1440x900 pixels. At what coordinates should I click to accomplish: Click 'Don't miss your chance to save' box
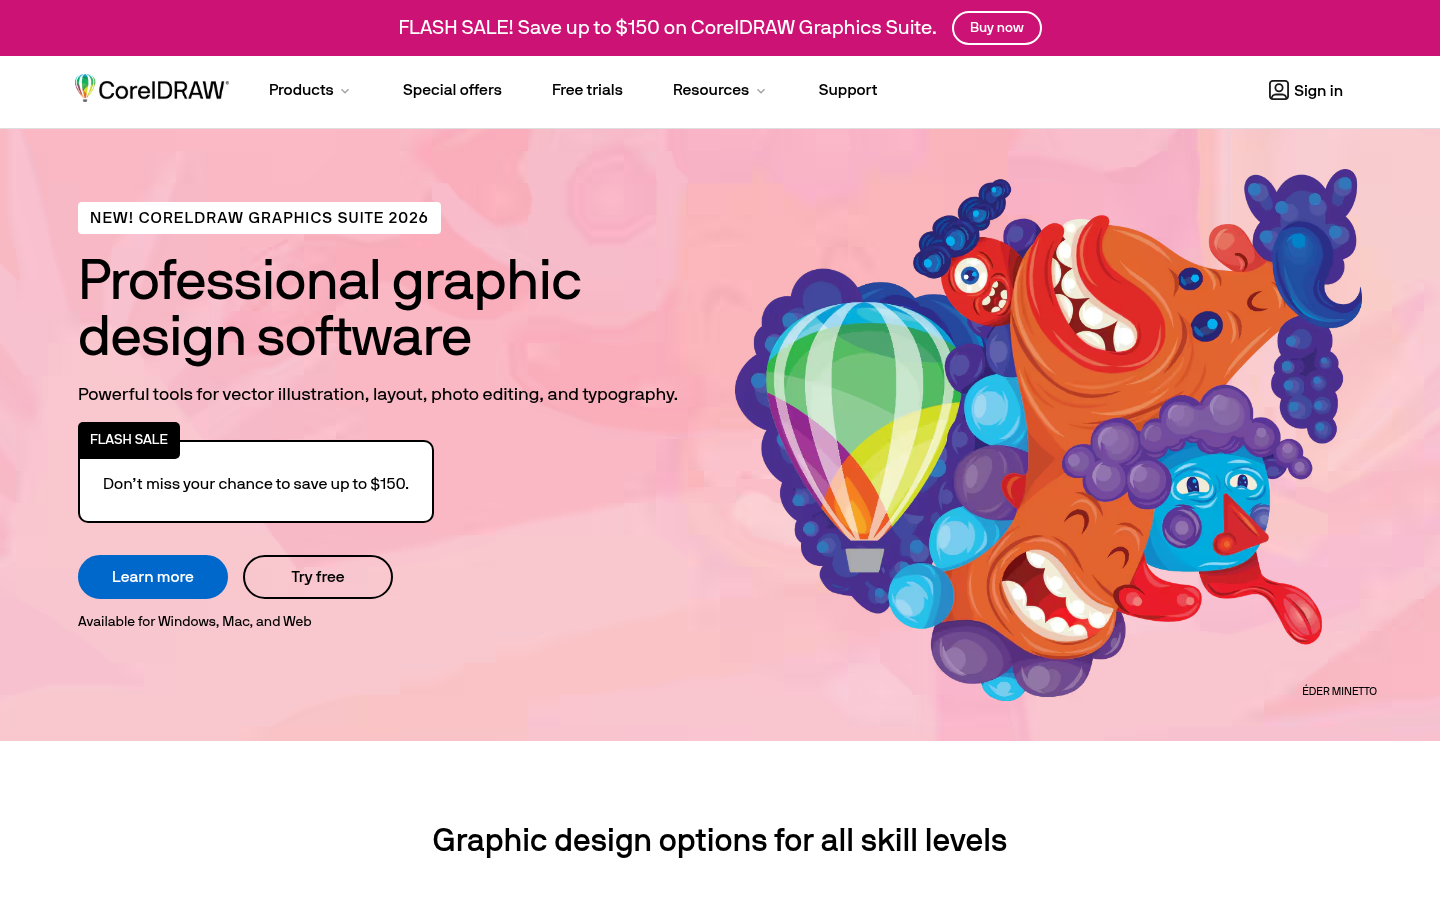click(256, 482)
